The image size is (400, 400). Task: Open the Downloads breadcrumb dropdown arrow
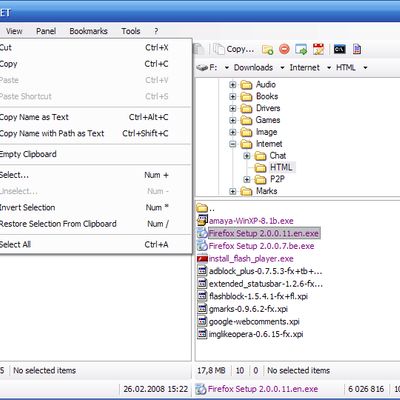[282, 68]
